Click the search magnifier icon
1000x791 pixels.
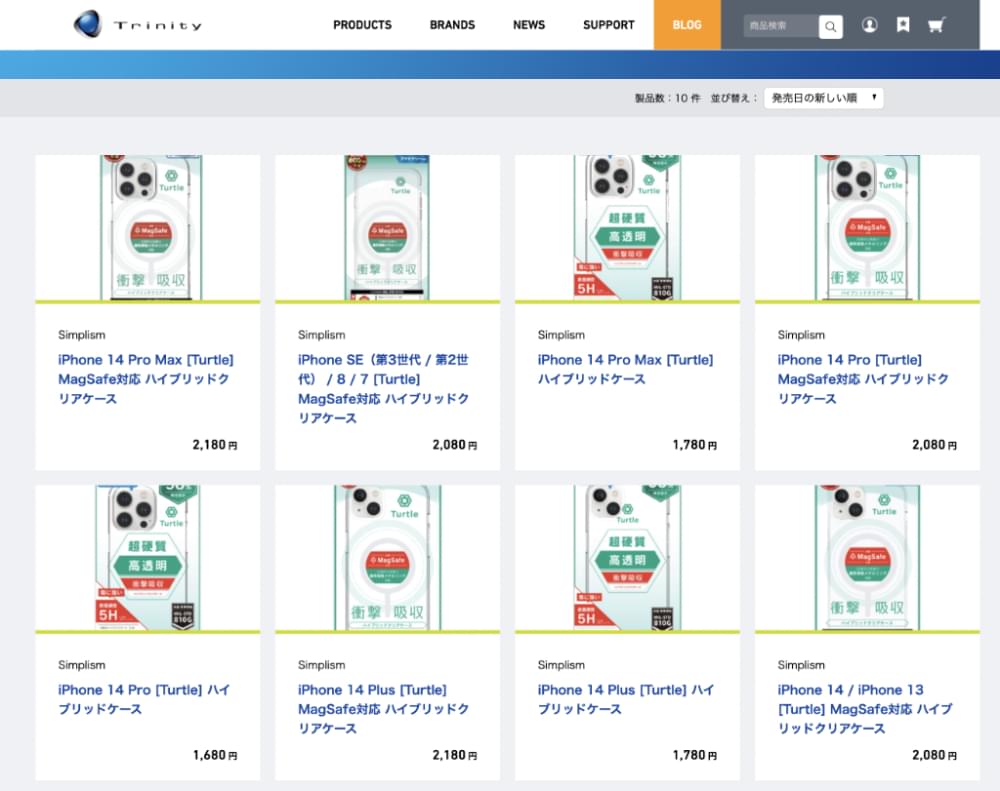[830, 26]
